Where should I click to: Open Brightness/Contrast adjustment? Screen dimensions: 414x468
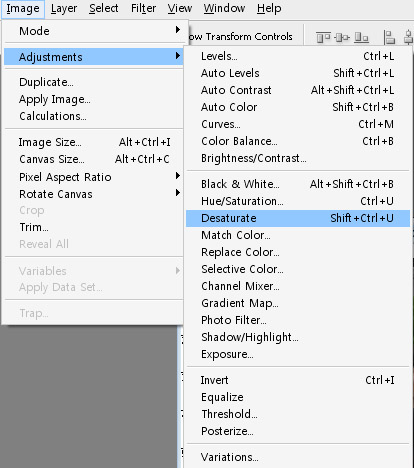pyautogui.click(x=298, y=158)
